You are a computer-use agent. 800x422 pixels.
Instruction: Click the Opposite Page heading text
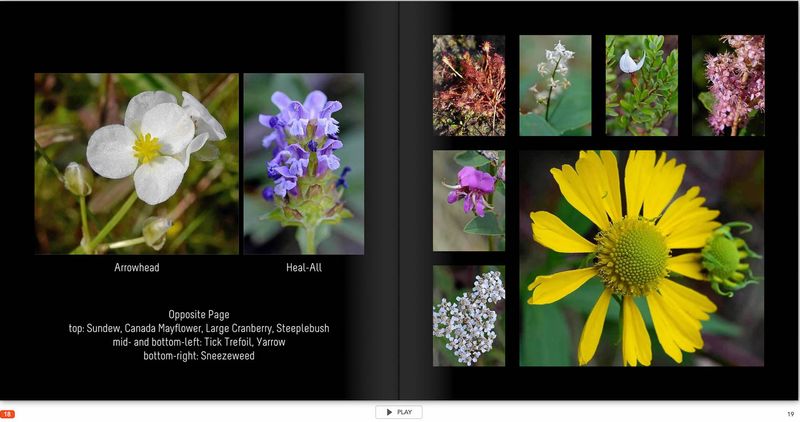pos(199,314)
